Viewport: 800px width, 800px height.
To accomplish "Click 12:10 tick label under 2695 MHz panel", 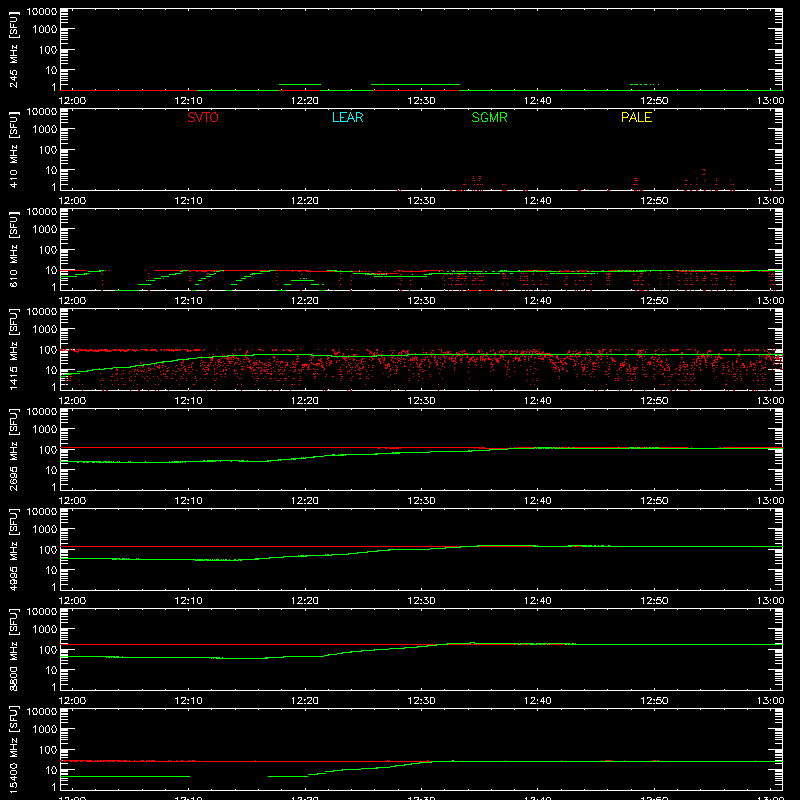I will click(x=188, y=501).
